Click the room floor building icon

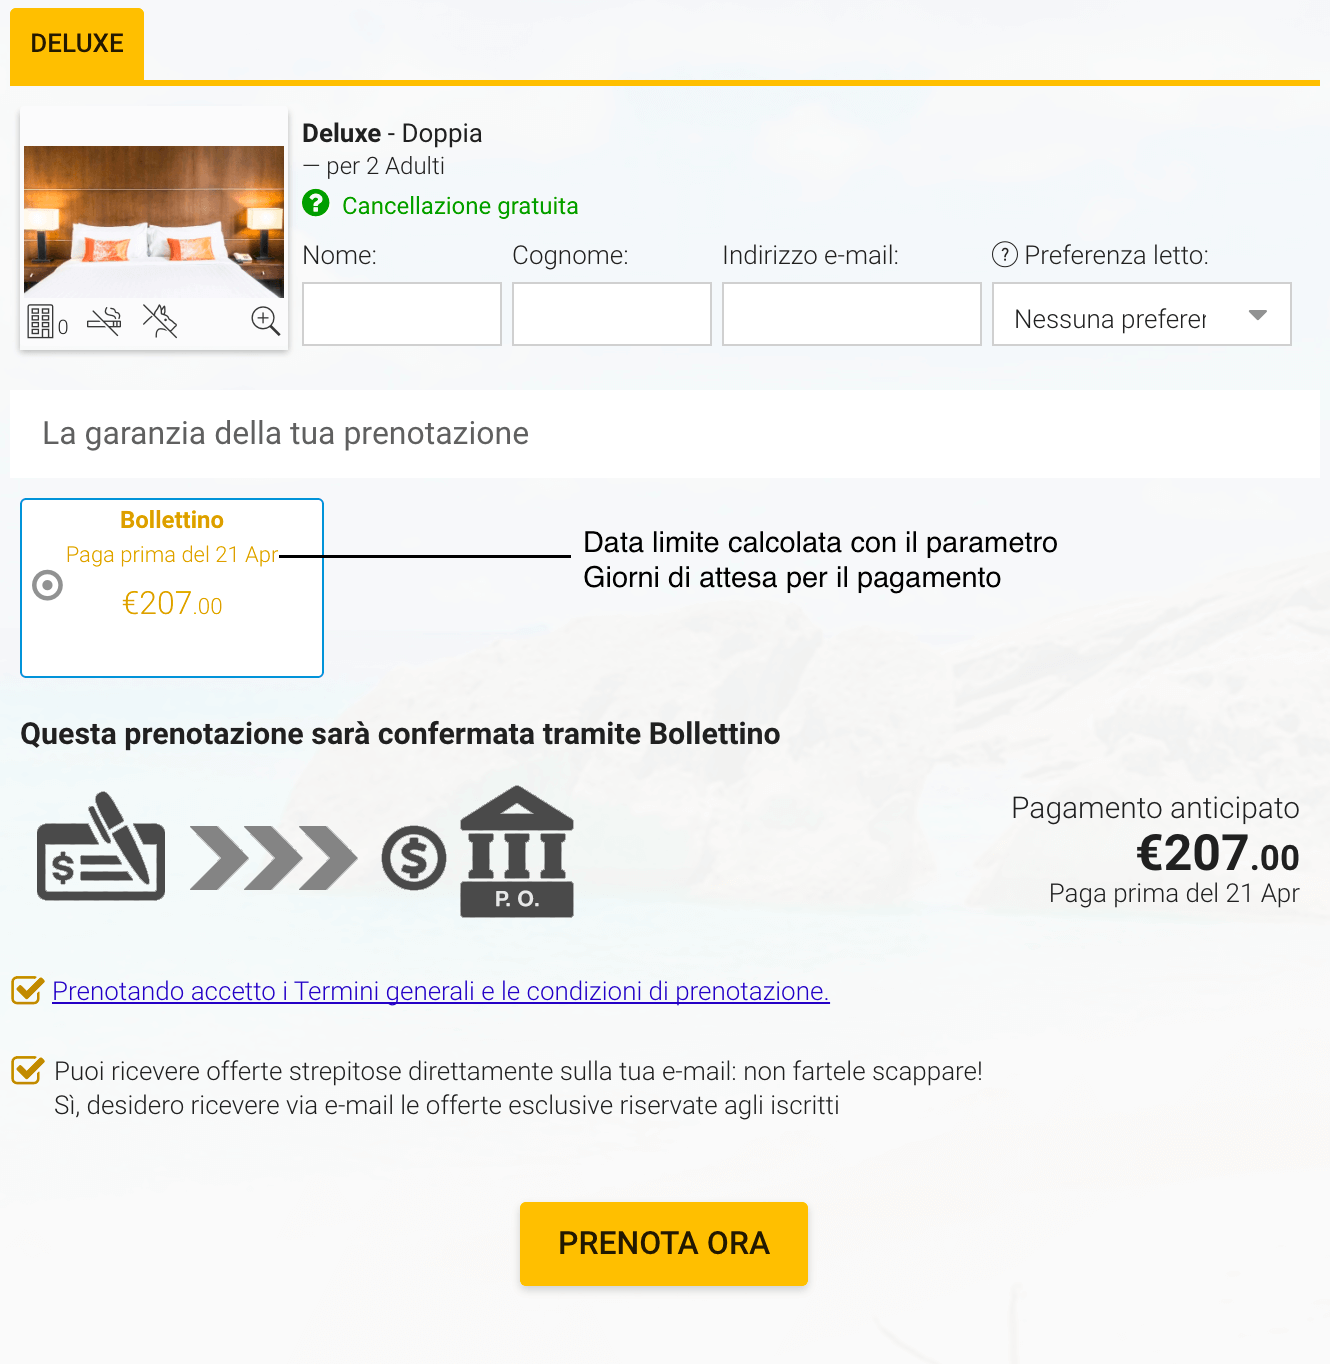[x=40, y=322]
